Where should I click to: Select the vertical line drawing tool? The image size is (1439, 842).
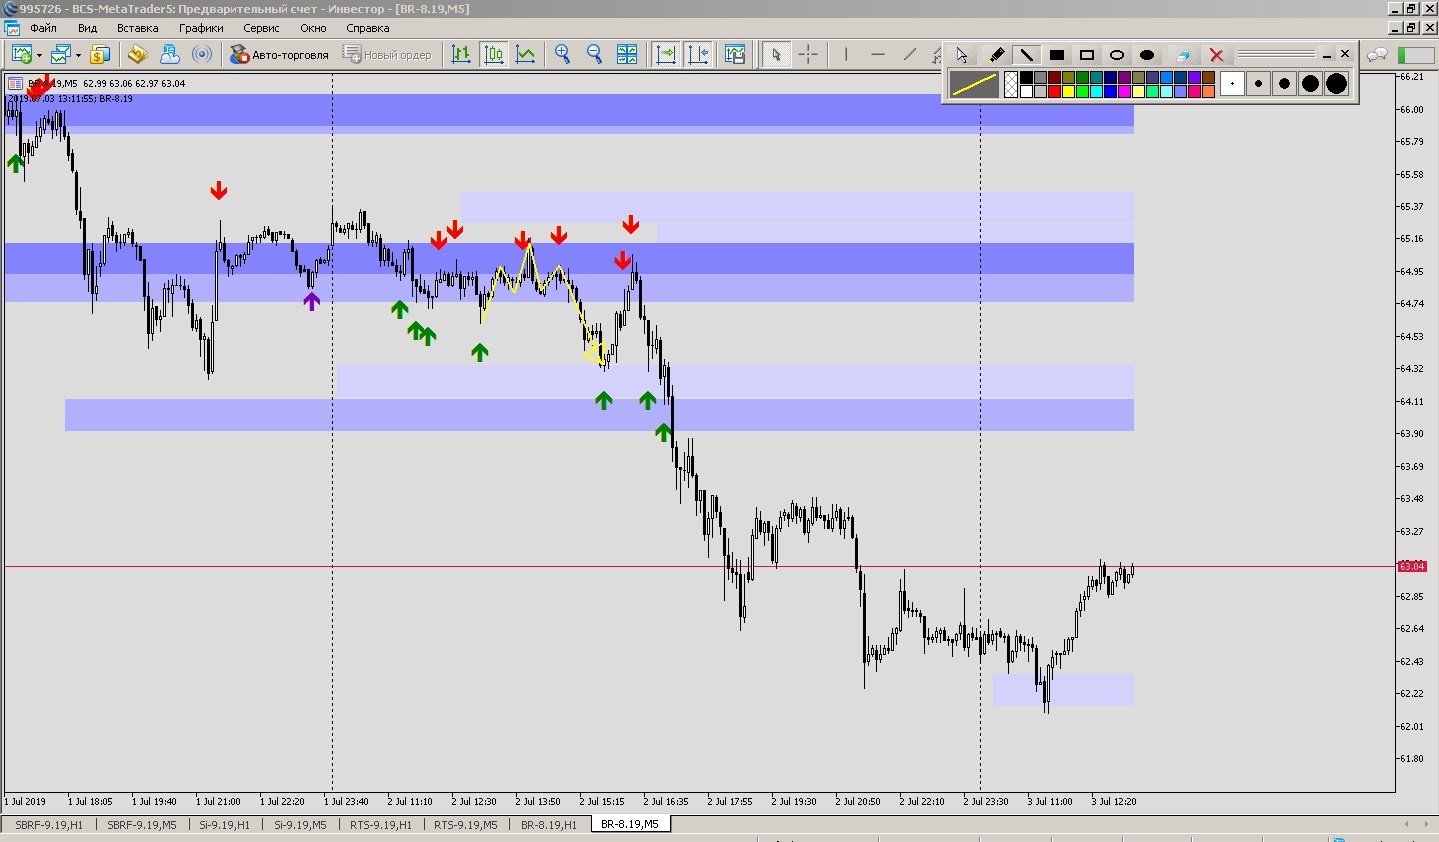coord(846,54)
